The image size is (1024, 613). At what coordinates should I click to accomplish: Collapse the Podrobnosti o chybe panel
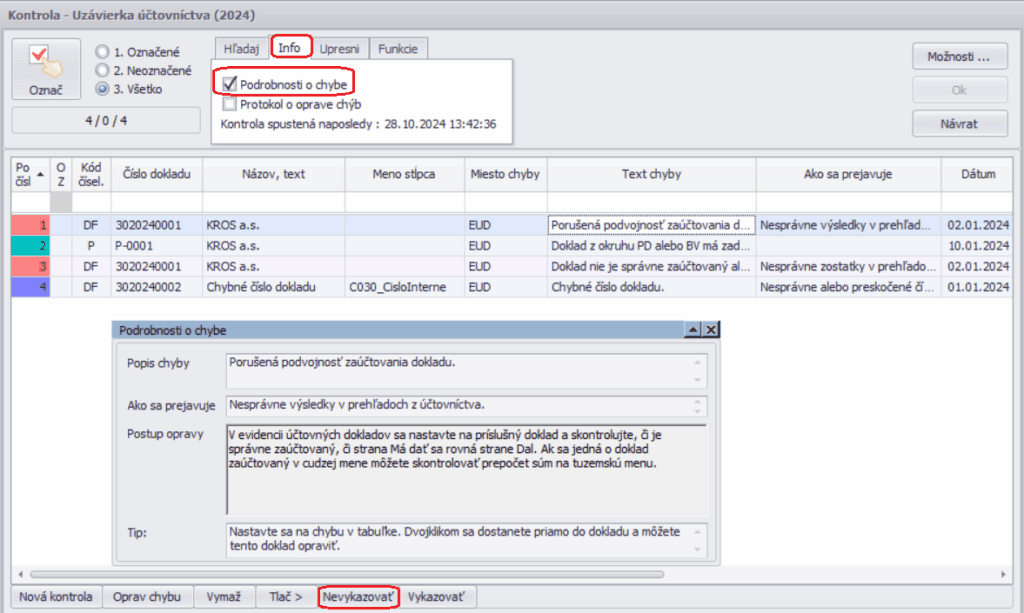(x=692, y=330)
